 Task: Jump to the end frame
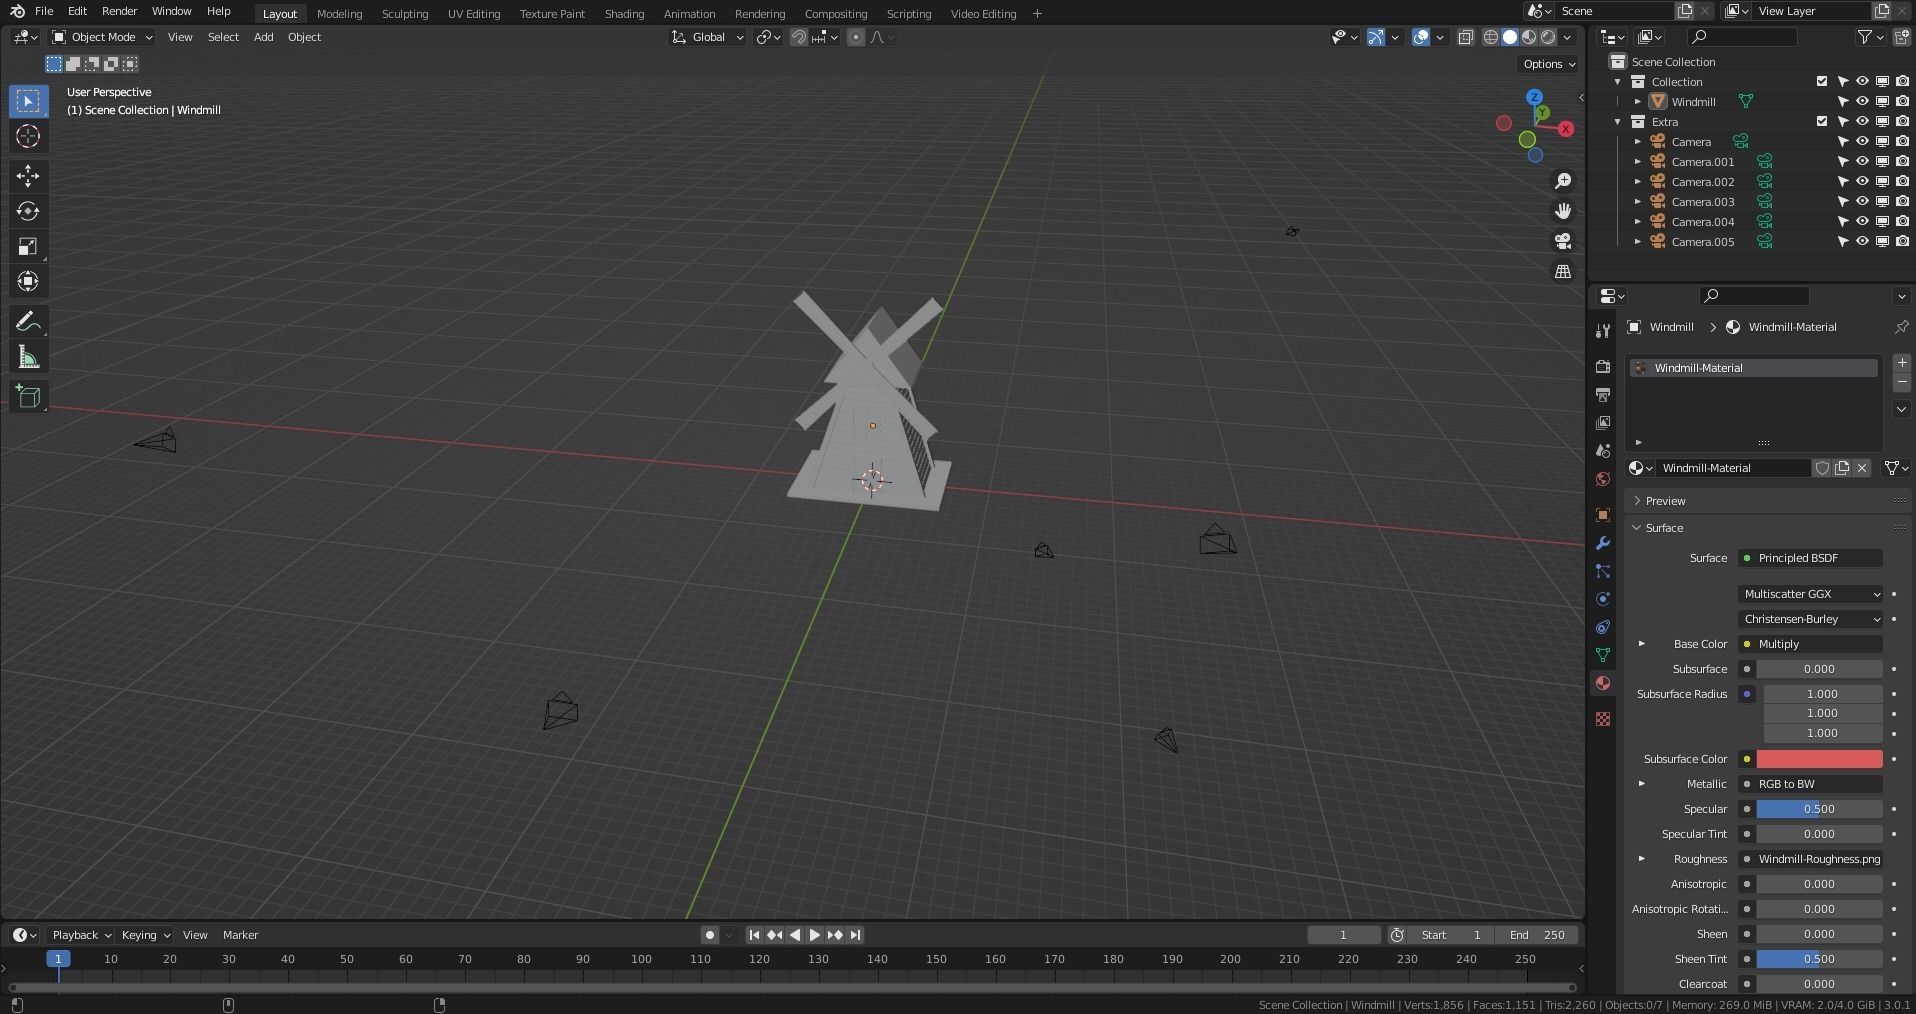(855, 935)
